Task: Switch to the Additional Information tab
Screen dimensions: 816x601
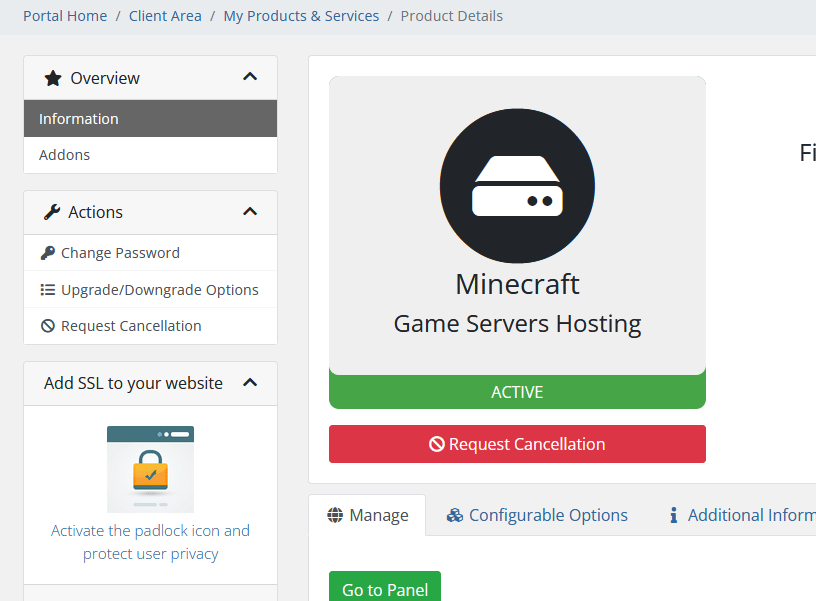Action: click(x=742, y=515)
